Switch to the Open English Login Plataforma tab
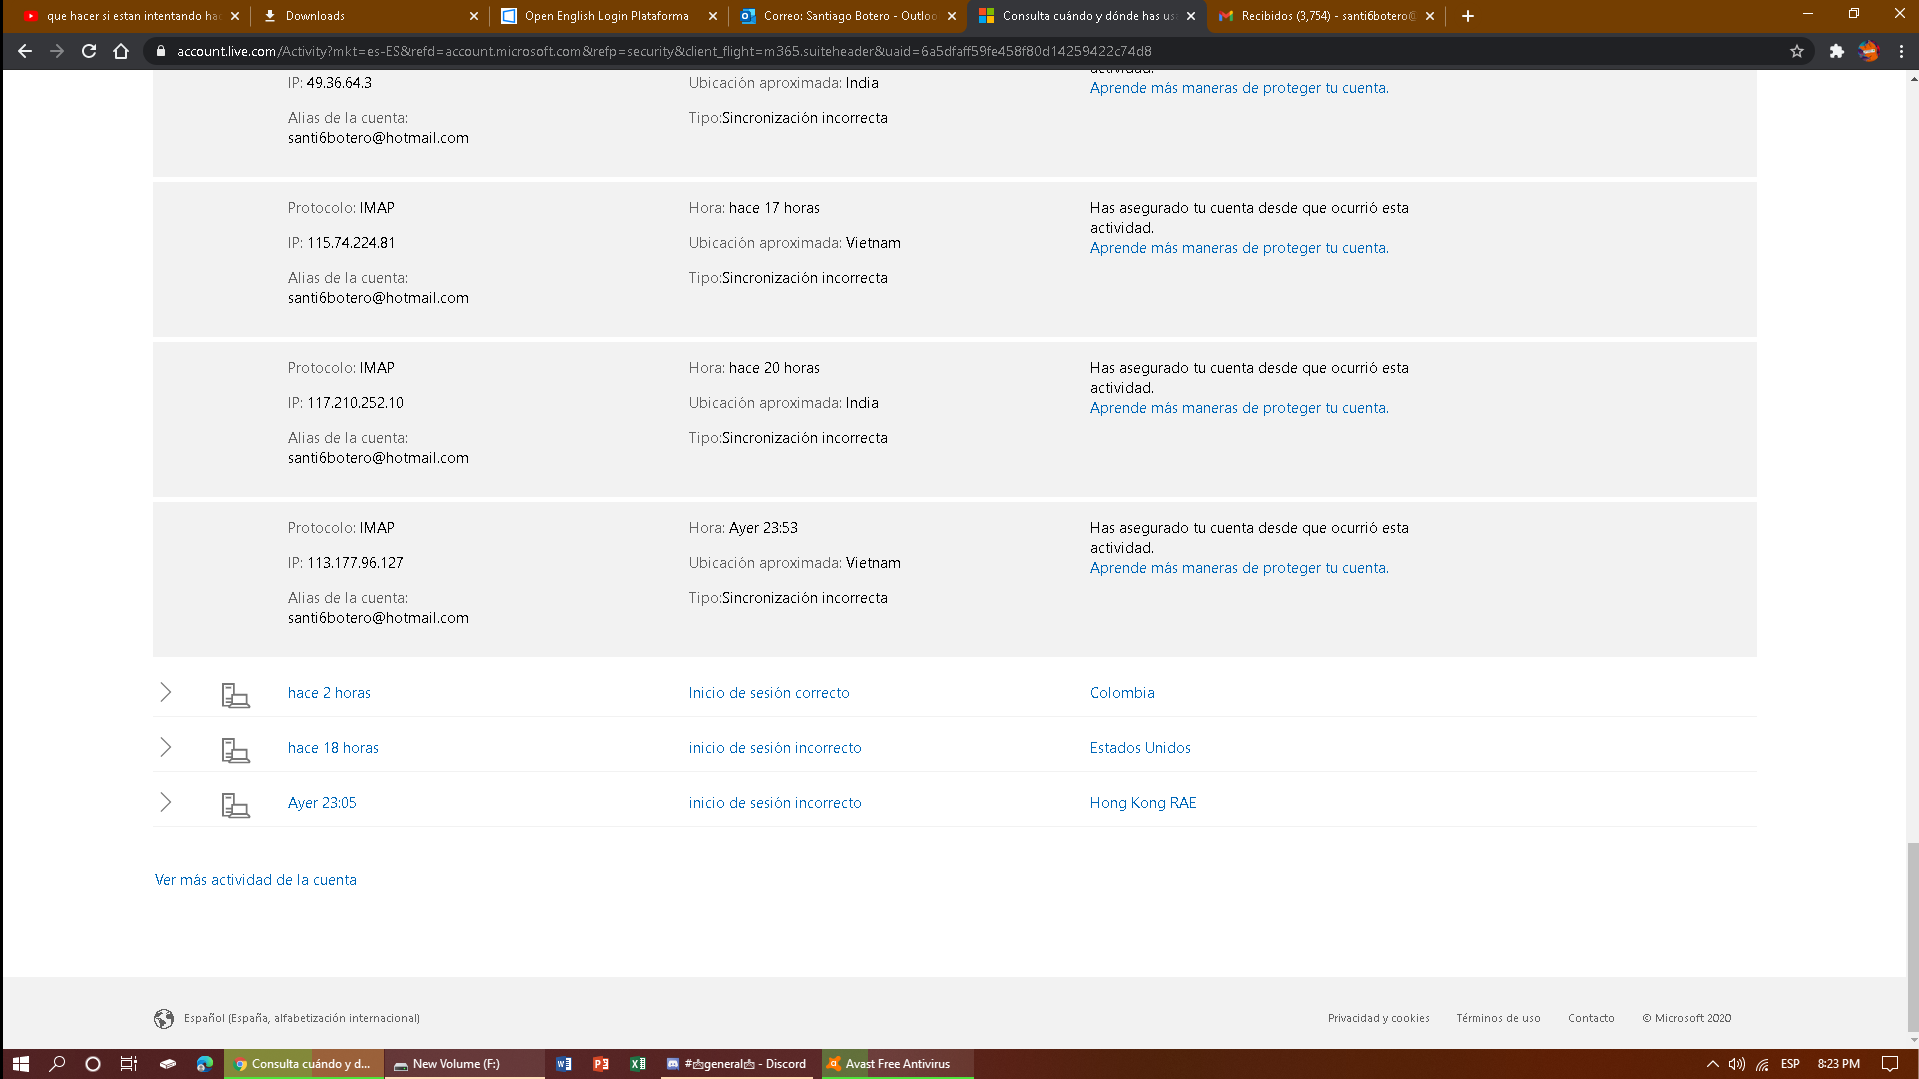Screen dimensions: 1919x1079 [x=609, y=16]
